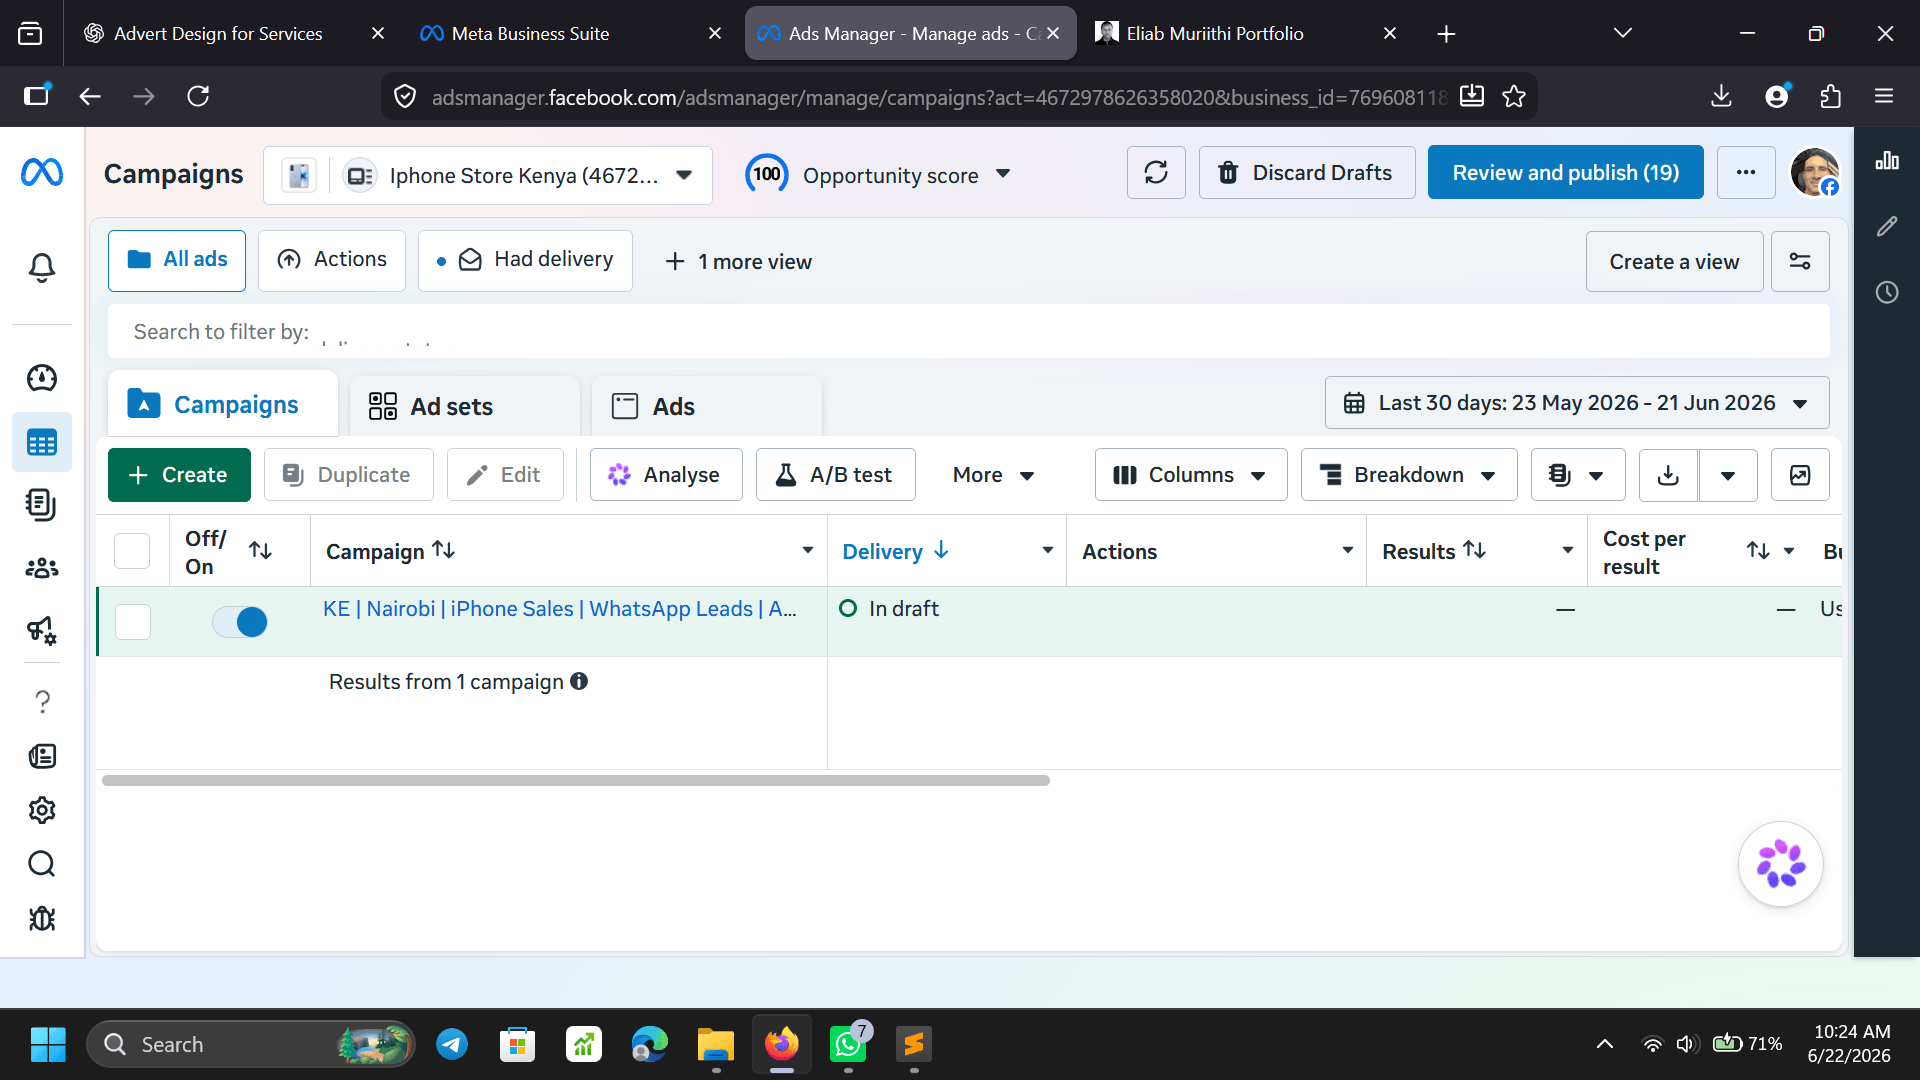The width and height of the screenshot is (1920, 1080).
Task: Refresh the campaigns table data
Action: 1156,173
